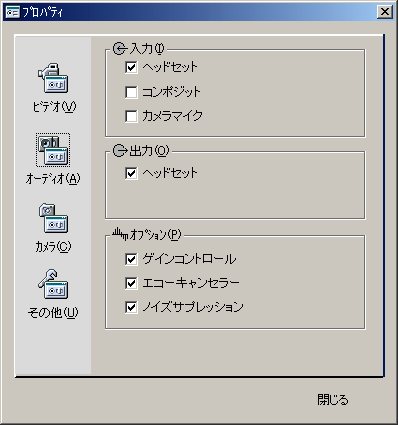The width and height of the screenshot is (398, 425).
Task: Open その他(U) wrench settings icon
Action: point(53,284)
